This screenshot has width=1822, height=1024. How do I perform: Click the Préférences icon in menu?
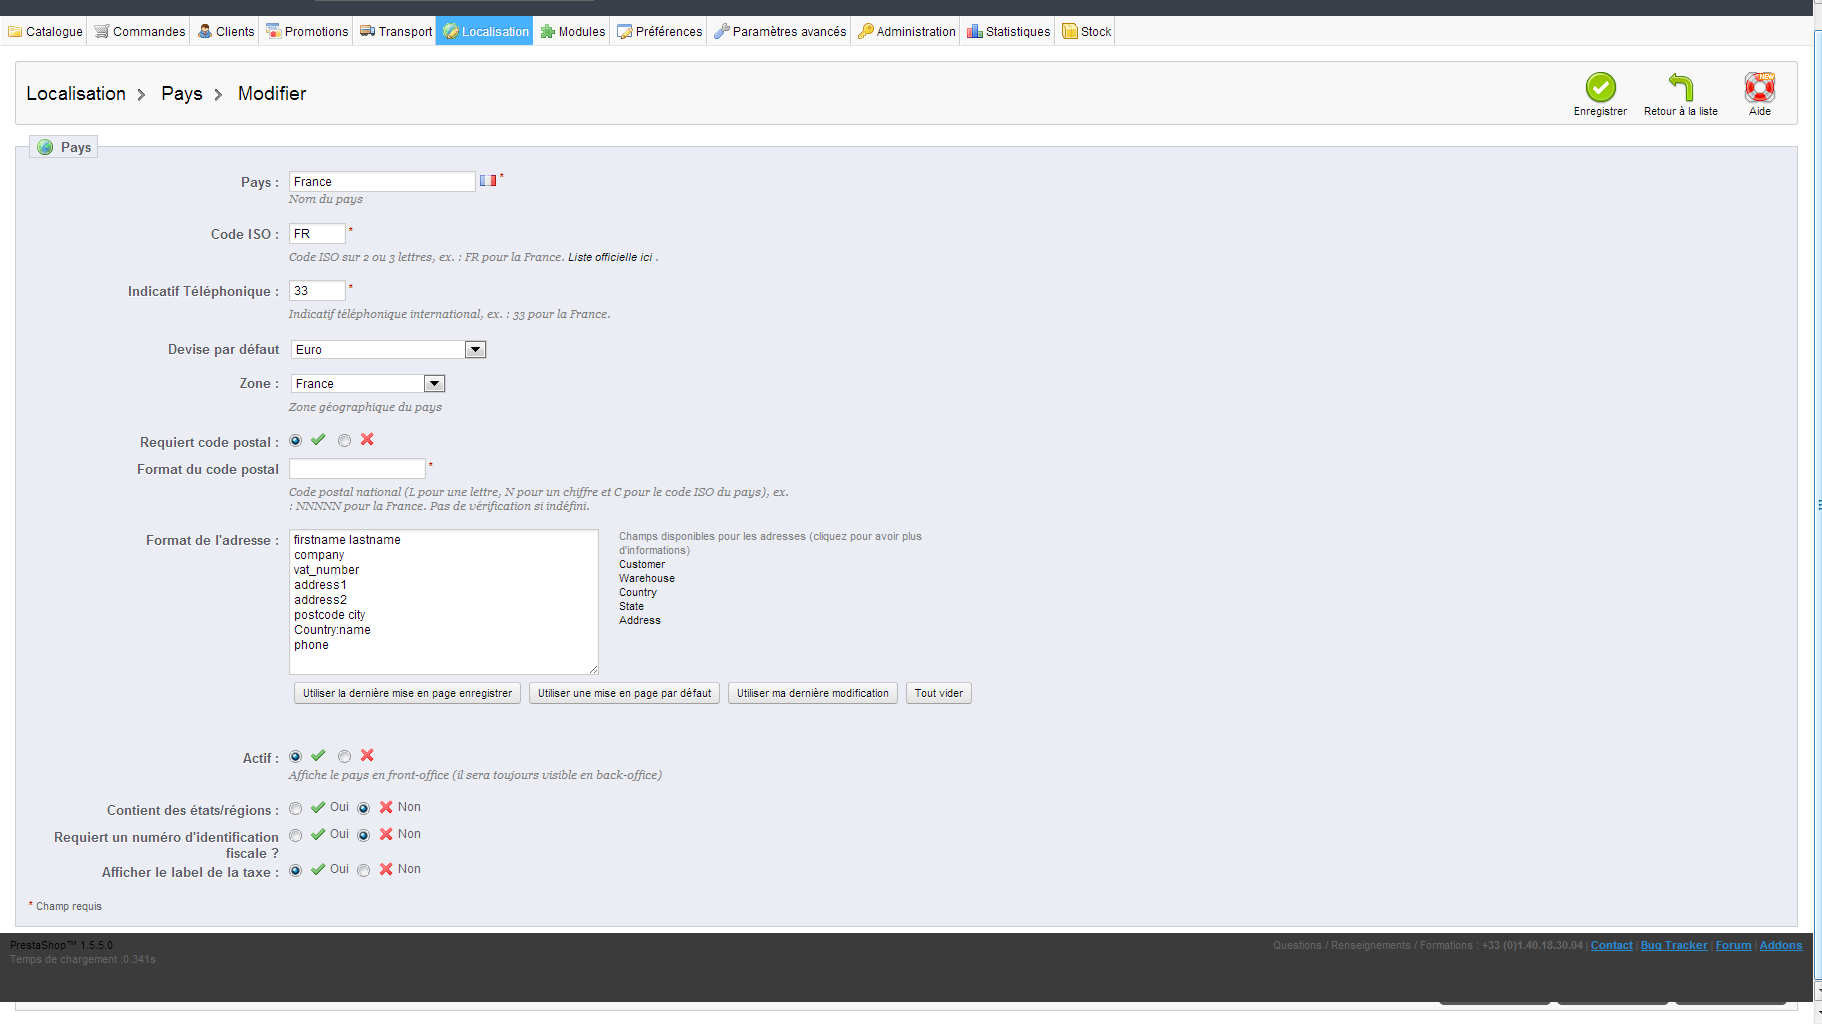click(x=625, y=32)
